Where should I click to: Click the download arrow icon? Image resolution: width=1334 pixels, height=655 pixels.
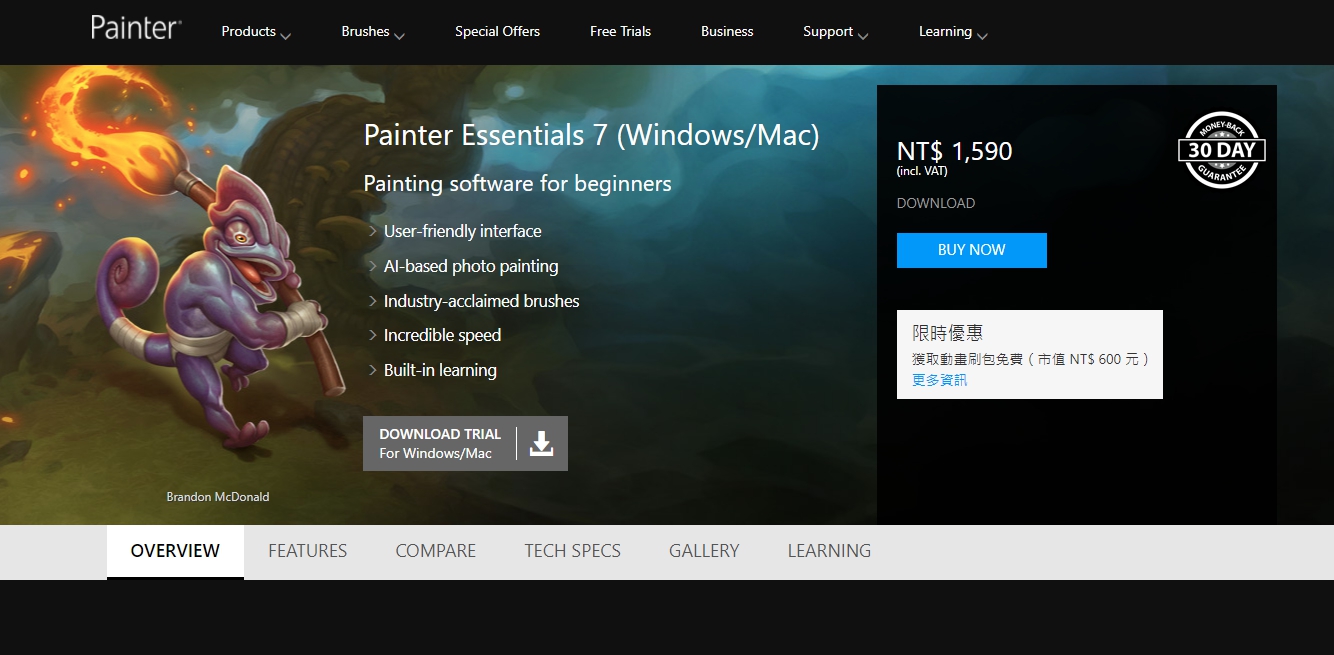pos(541,443)
